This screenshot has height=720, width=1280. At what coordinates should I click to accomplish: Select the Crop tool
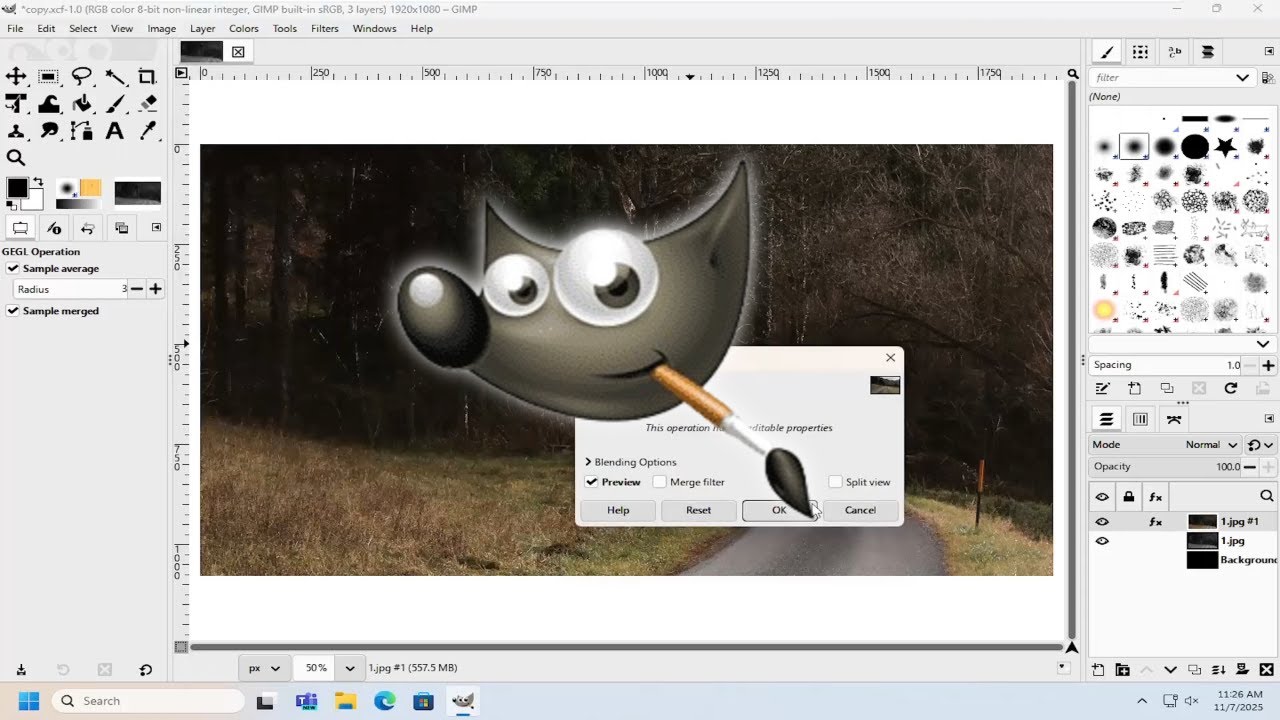(148, 77)
